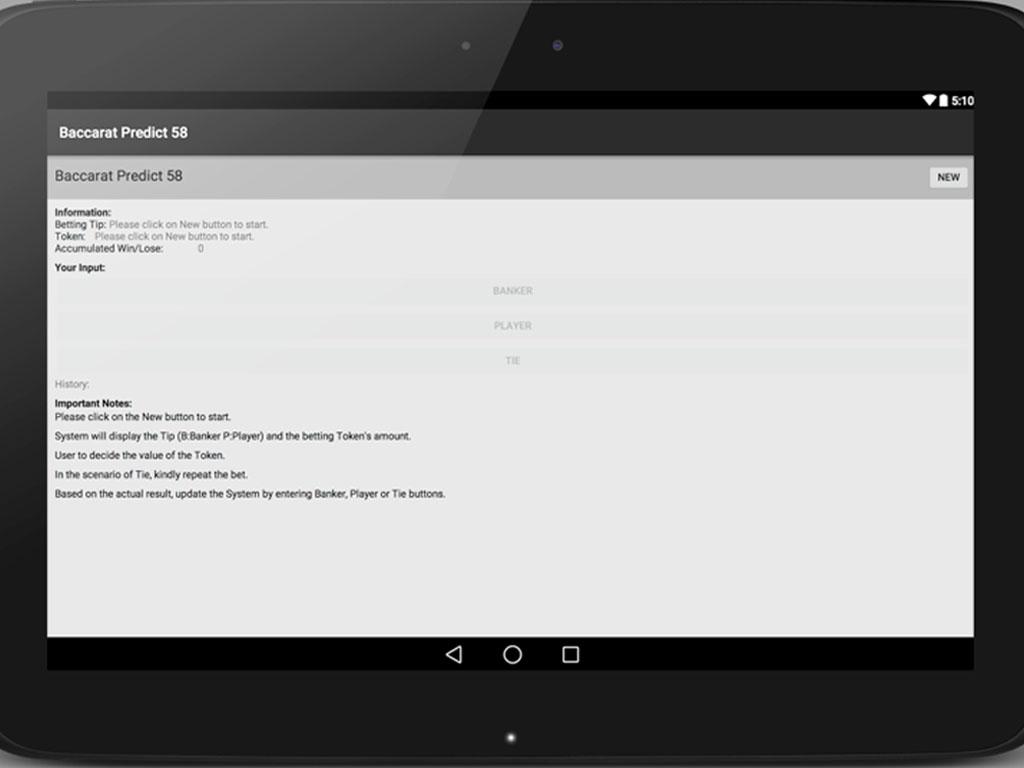Start a new session with NEW button
Image resolution: width=1024 pixels, height=768 pixels.
(x=948, y=177)
